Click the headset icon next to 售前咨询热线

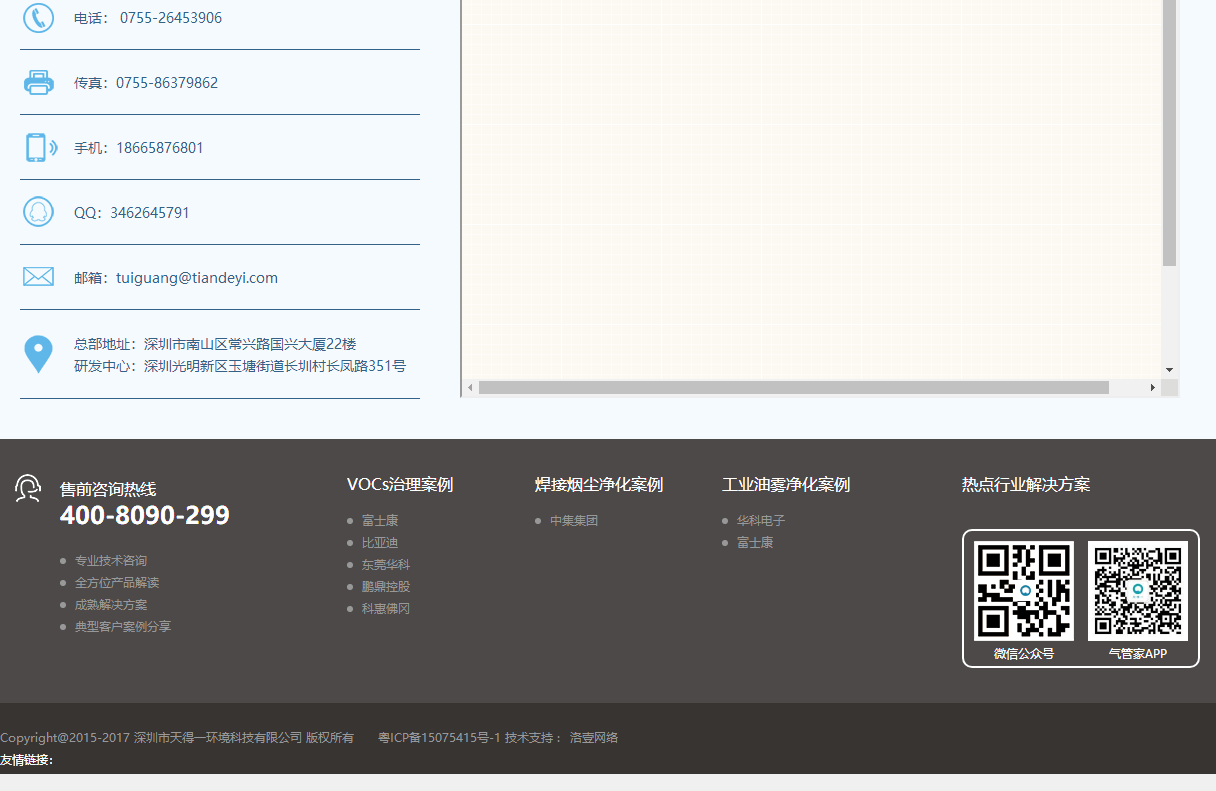tap(28, 489)
